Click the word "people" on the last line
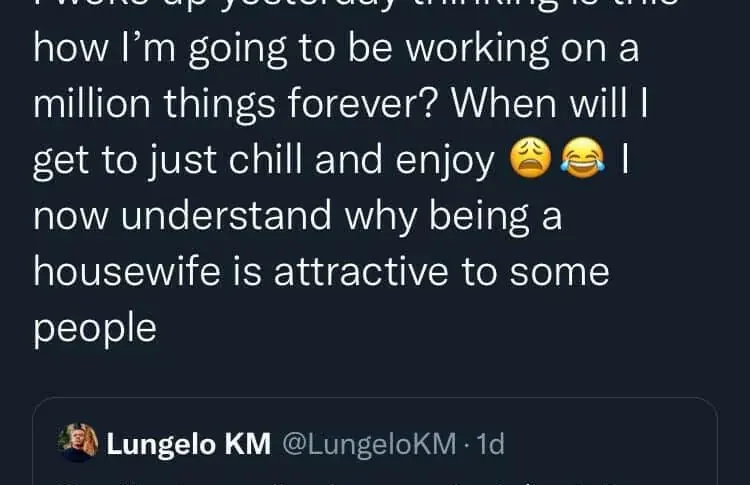The width and height of the screenshot is (750, 485). [x=95, y=328]
